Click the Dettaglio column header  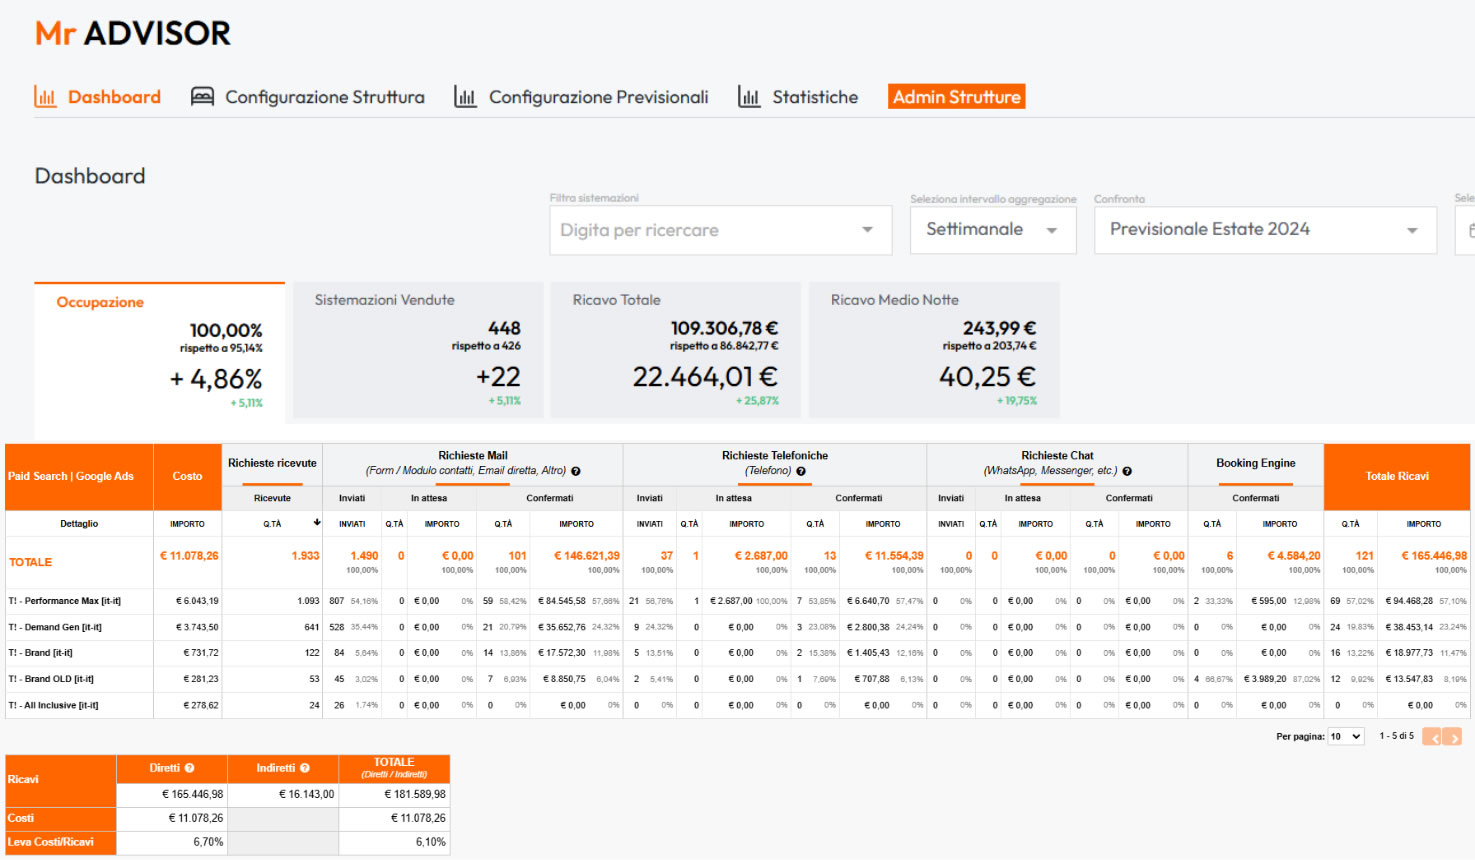click(x=79, y=524)
